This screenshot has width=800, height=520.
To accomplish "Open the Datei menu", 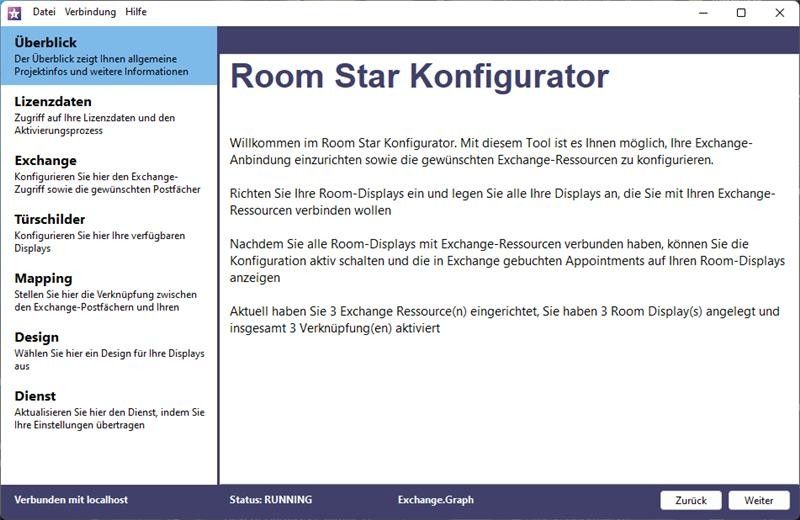I will 44,12.
